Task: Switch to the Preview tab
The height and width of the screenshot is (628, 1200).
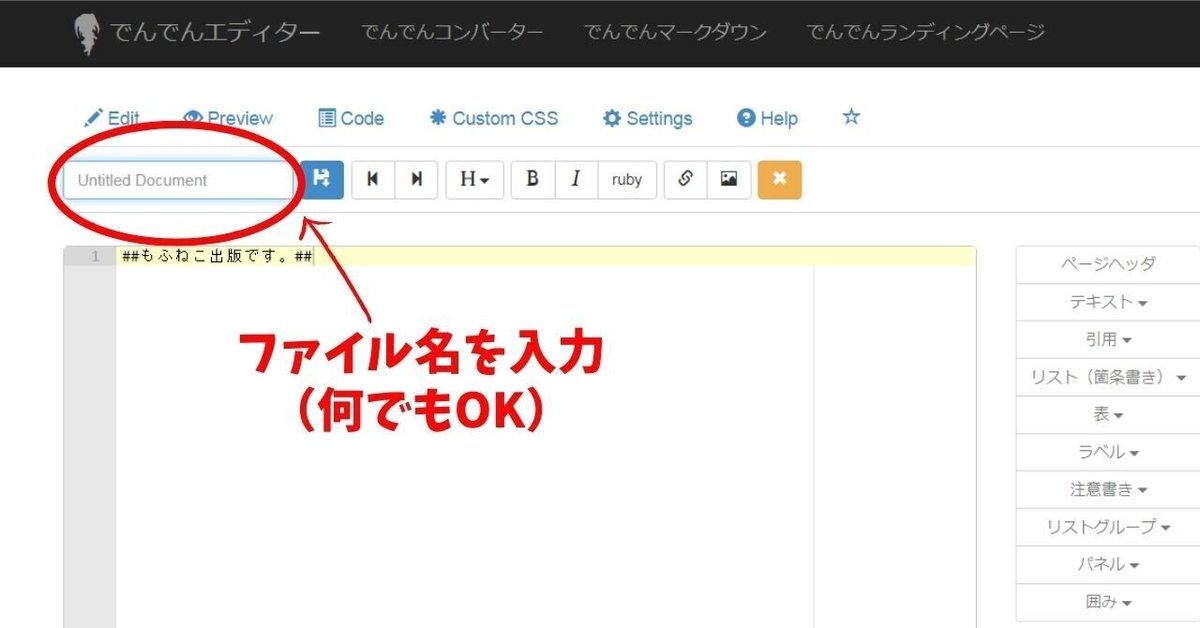Action: point(228,117)
